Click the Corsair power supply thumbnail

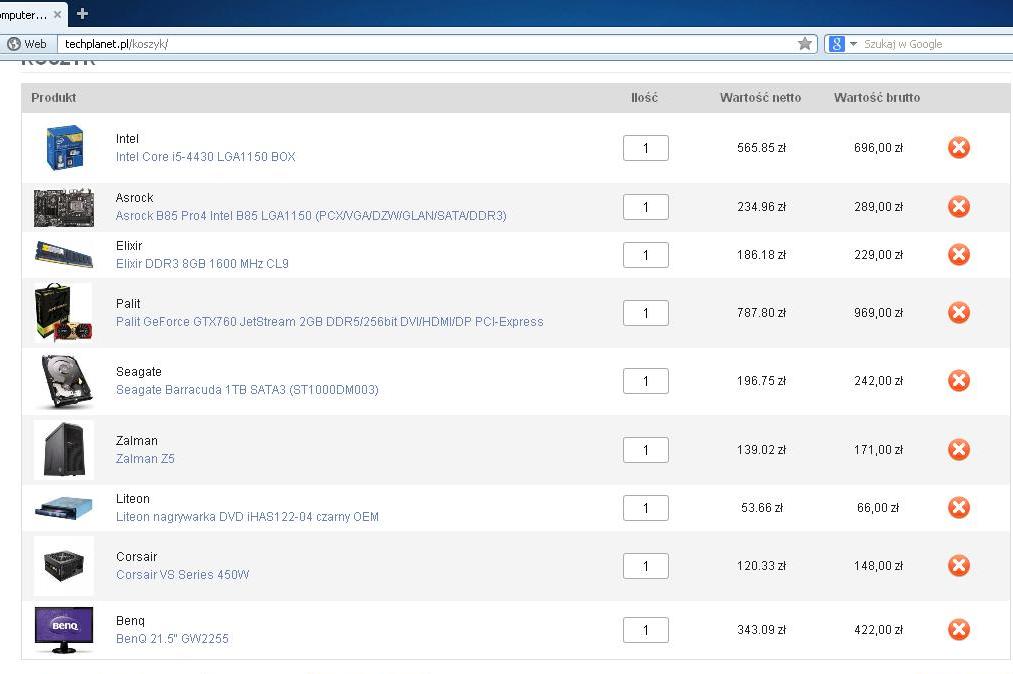[x=64, y=565]
